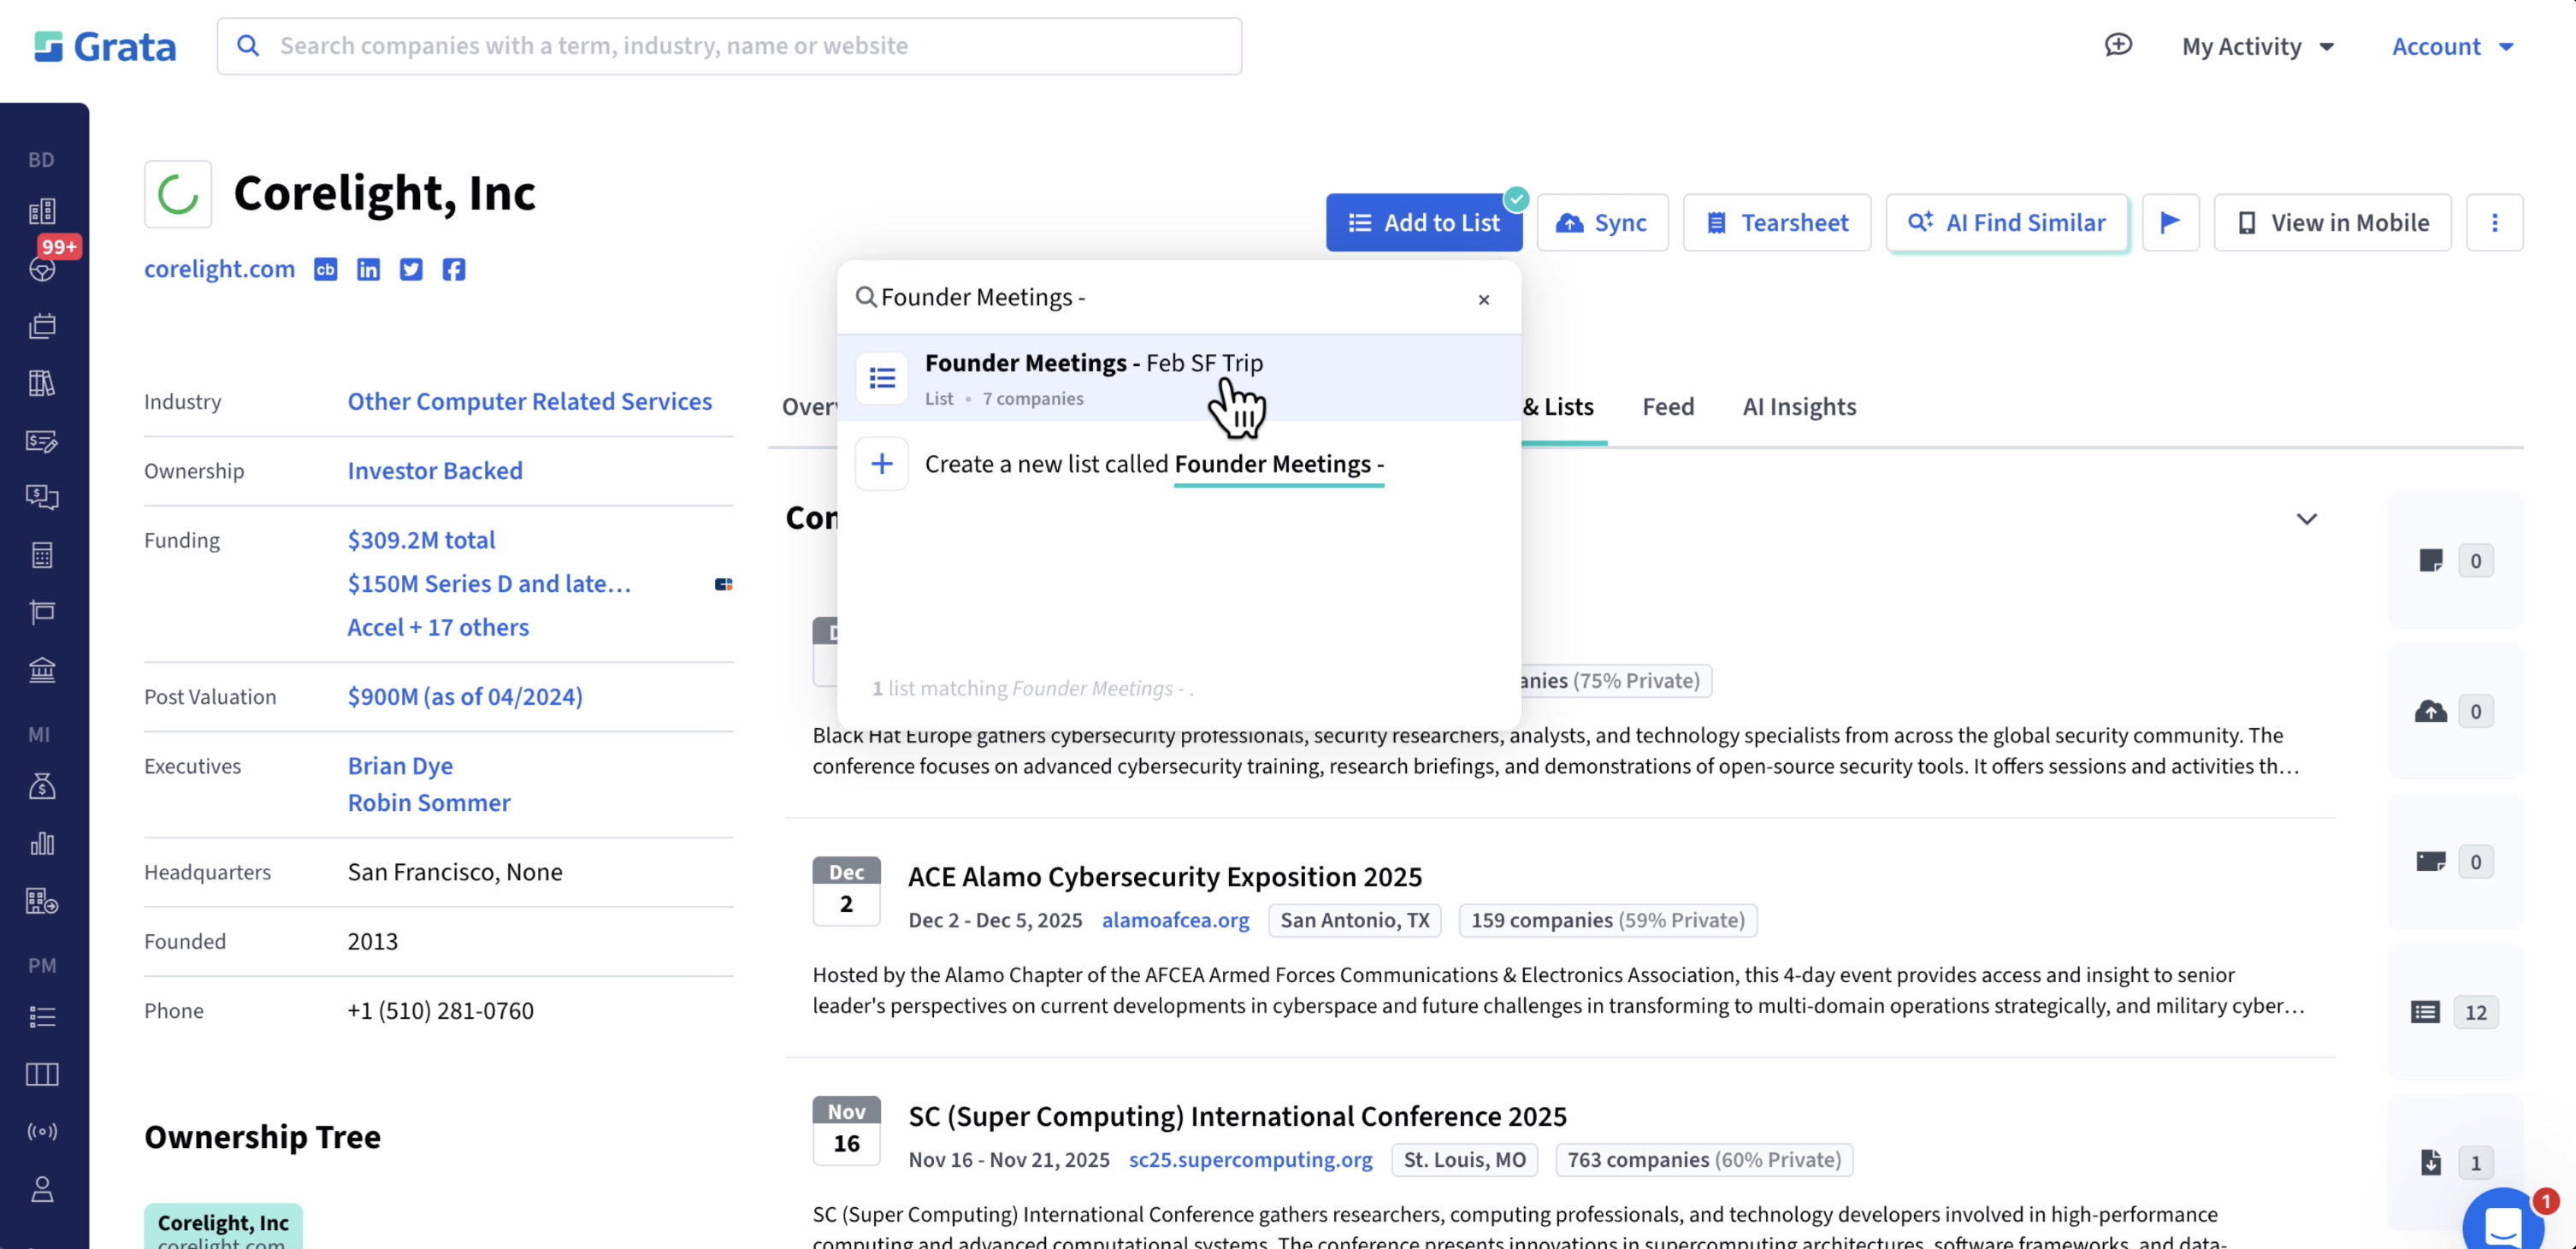This screenshot has width=2576, height=1249.
Task: Click the flag icon beside AI Find Similar
Action: [x=2171, y=222]
